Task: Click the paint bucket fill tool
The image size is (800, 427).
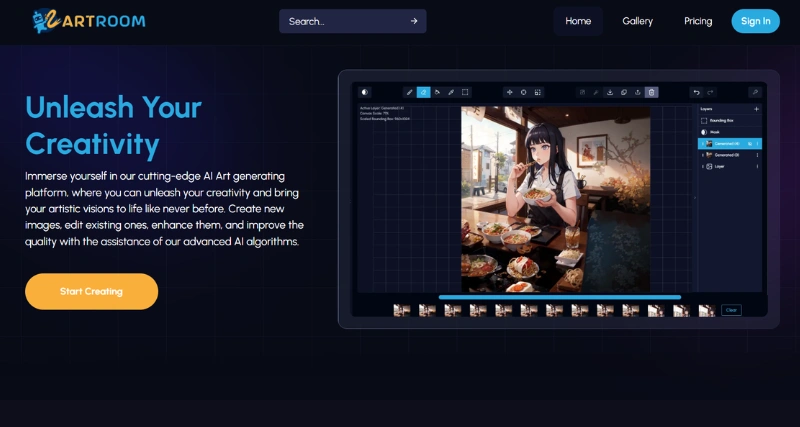Action: 437,92
